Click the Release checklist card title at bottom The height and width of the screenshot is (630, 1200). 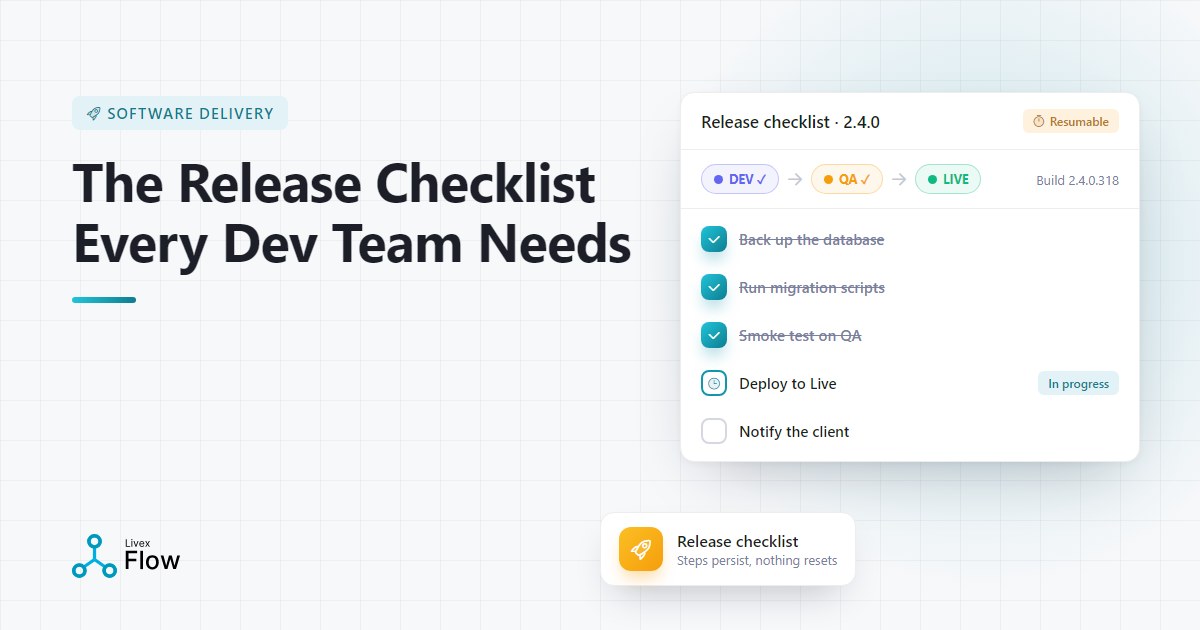(x=738, y=541)
